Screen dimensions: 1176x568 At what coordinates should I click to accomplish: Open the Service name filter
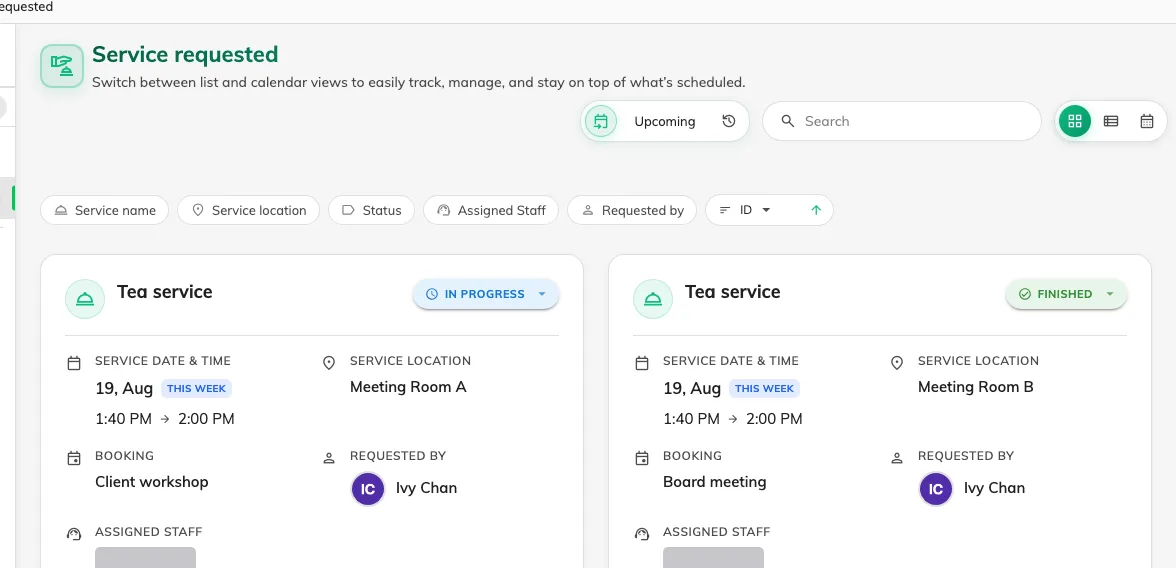tap(104, 210)
